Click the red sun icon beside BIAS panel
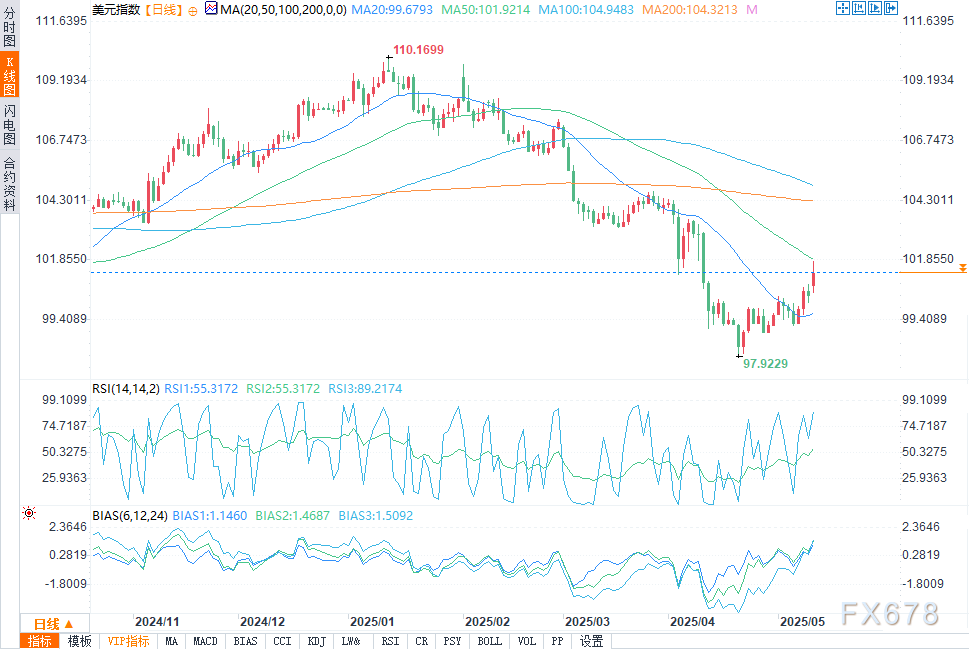The width and height of the screenshot is (969, 649). pyautogui.click(x=28, y=513)
